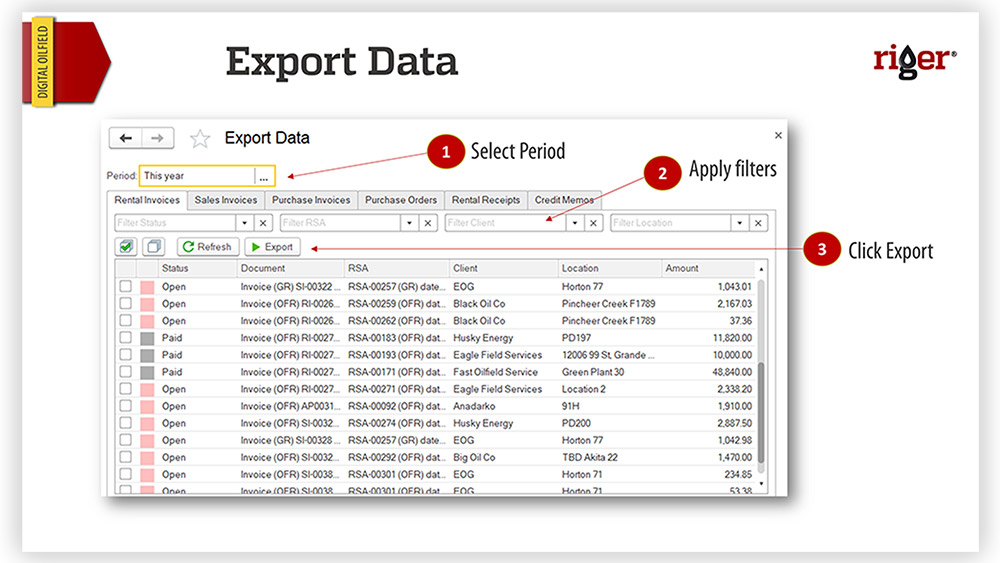The height and width of the screenshot is (563, 1000).
Task: Switch to the Sales Invoices tab
Action: coord(226,200)
